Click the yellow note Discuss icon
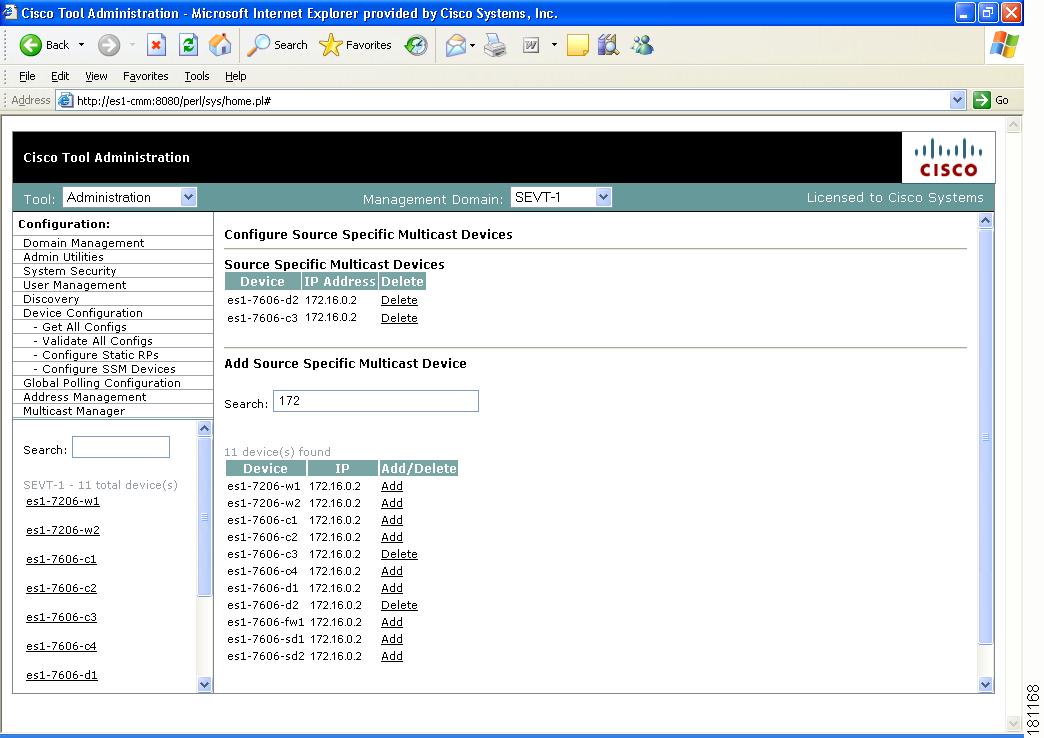This screenshot has height=738, width=1044. coord(577,45)
